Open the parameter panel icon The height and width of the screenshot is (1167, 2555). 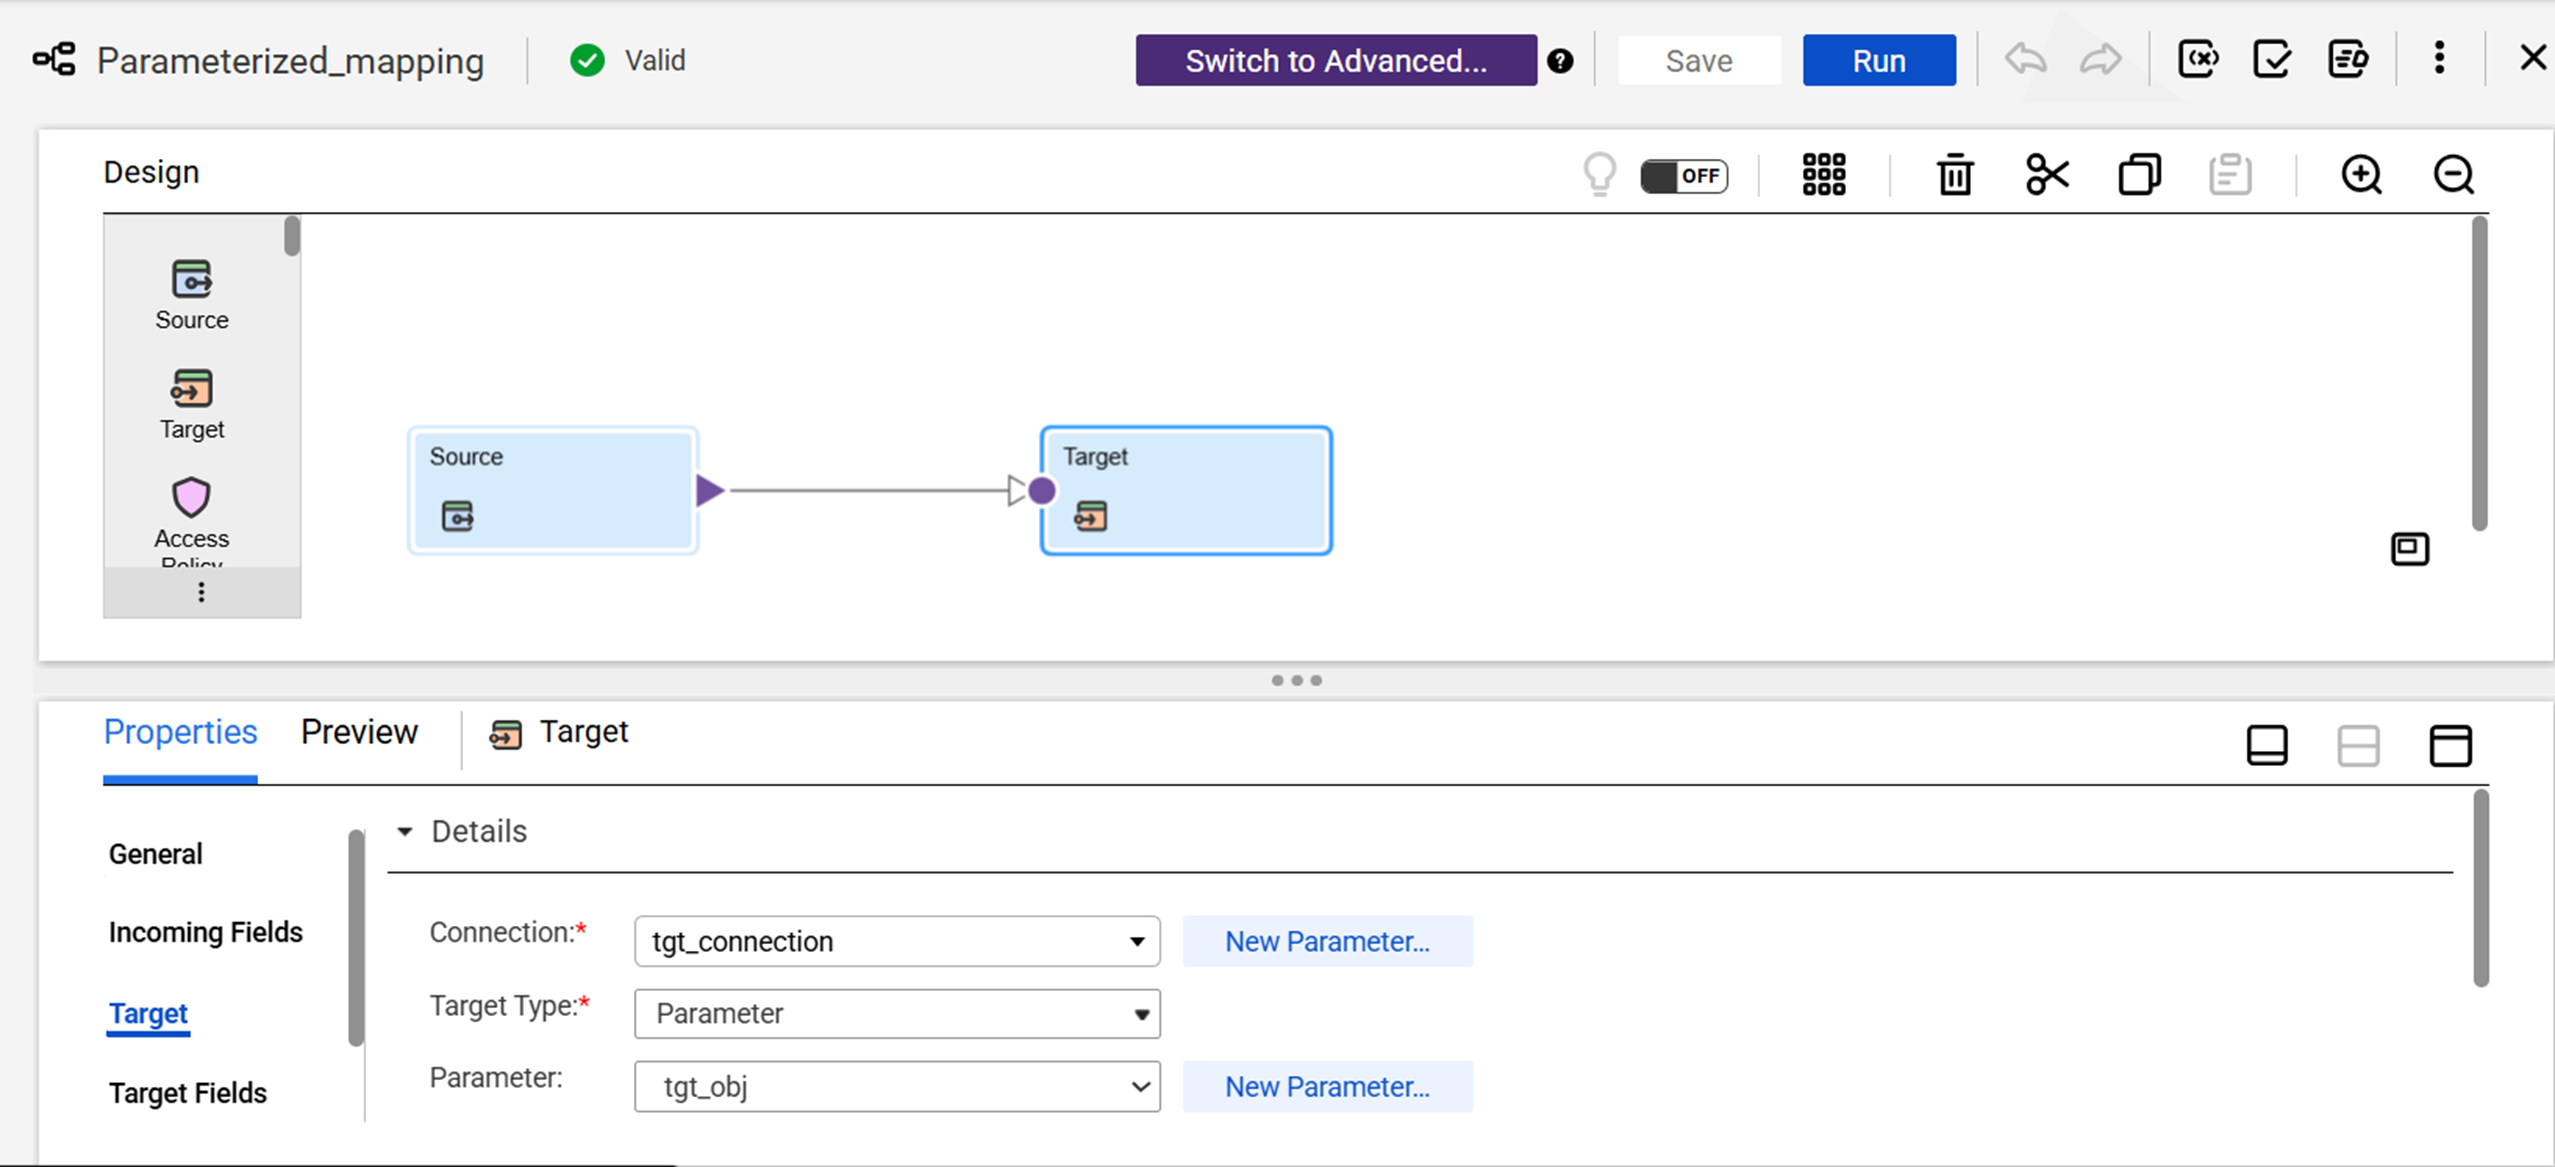pyautogui.click(x=2198, y=59)
